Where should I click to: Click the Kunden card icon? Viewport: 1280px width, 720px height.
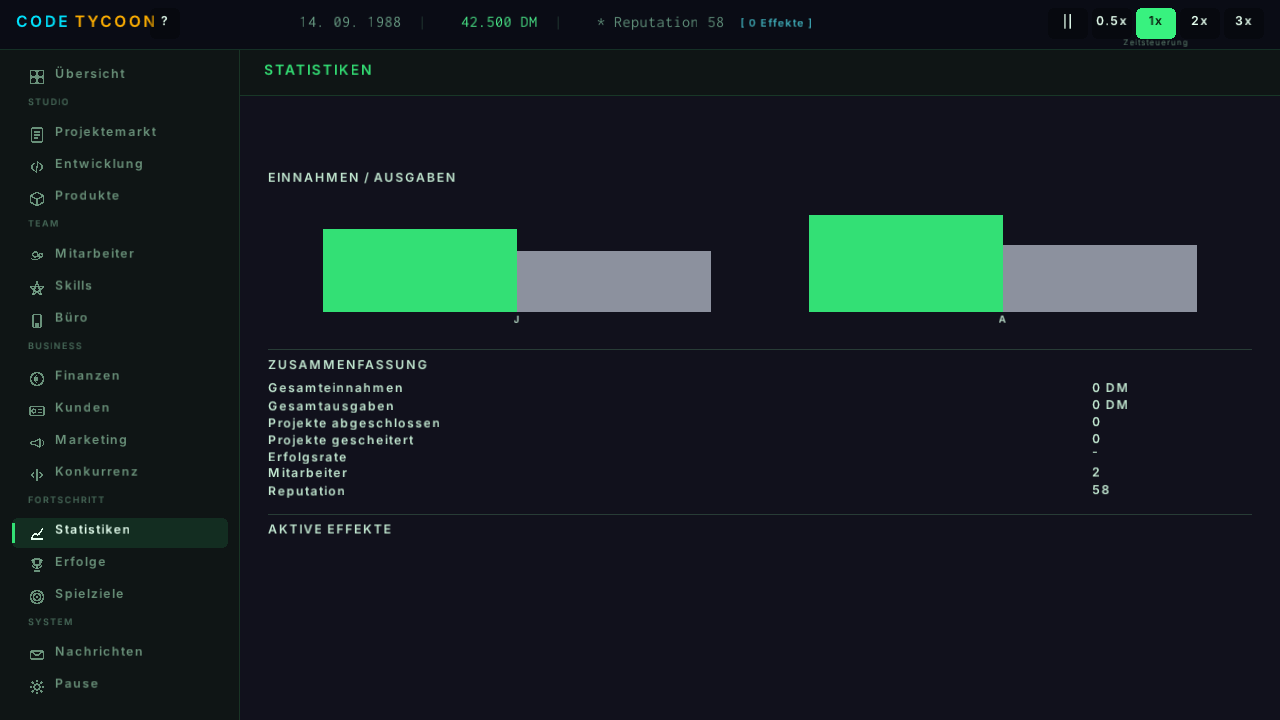pyautogui.click(x=37, y=411)
